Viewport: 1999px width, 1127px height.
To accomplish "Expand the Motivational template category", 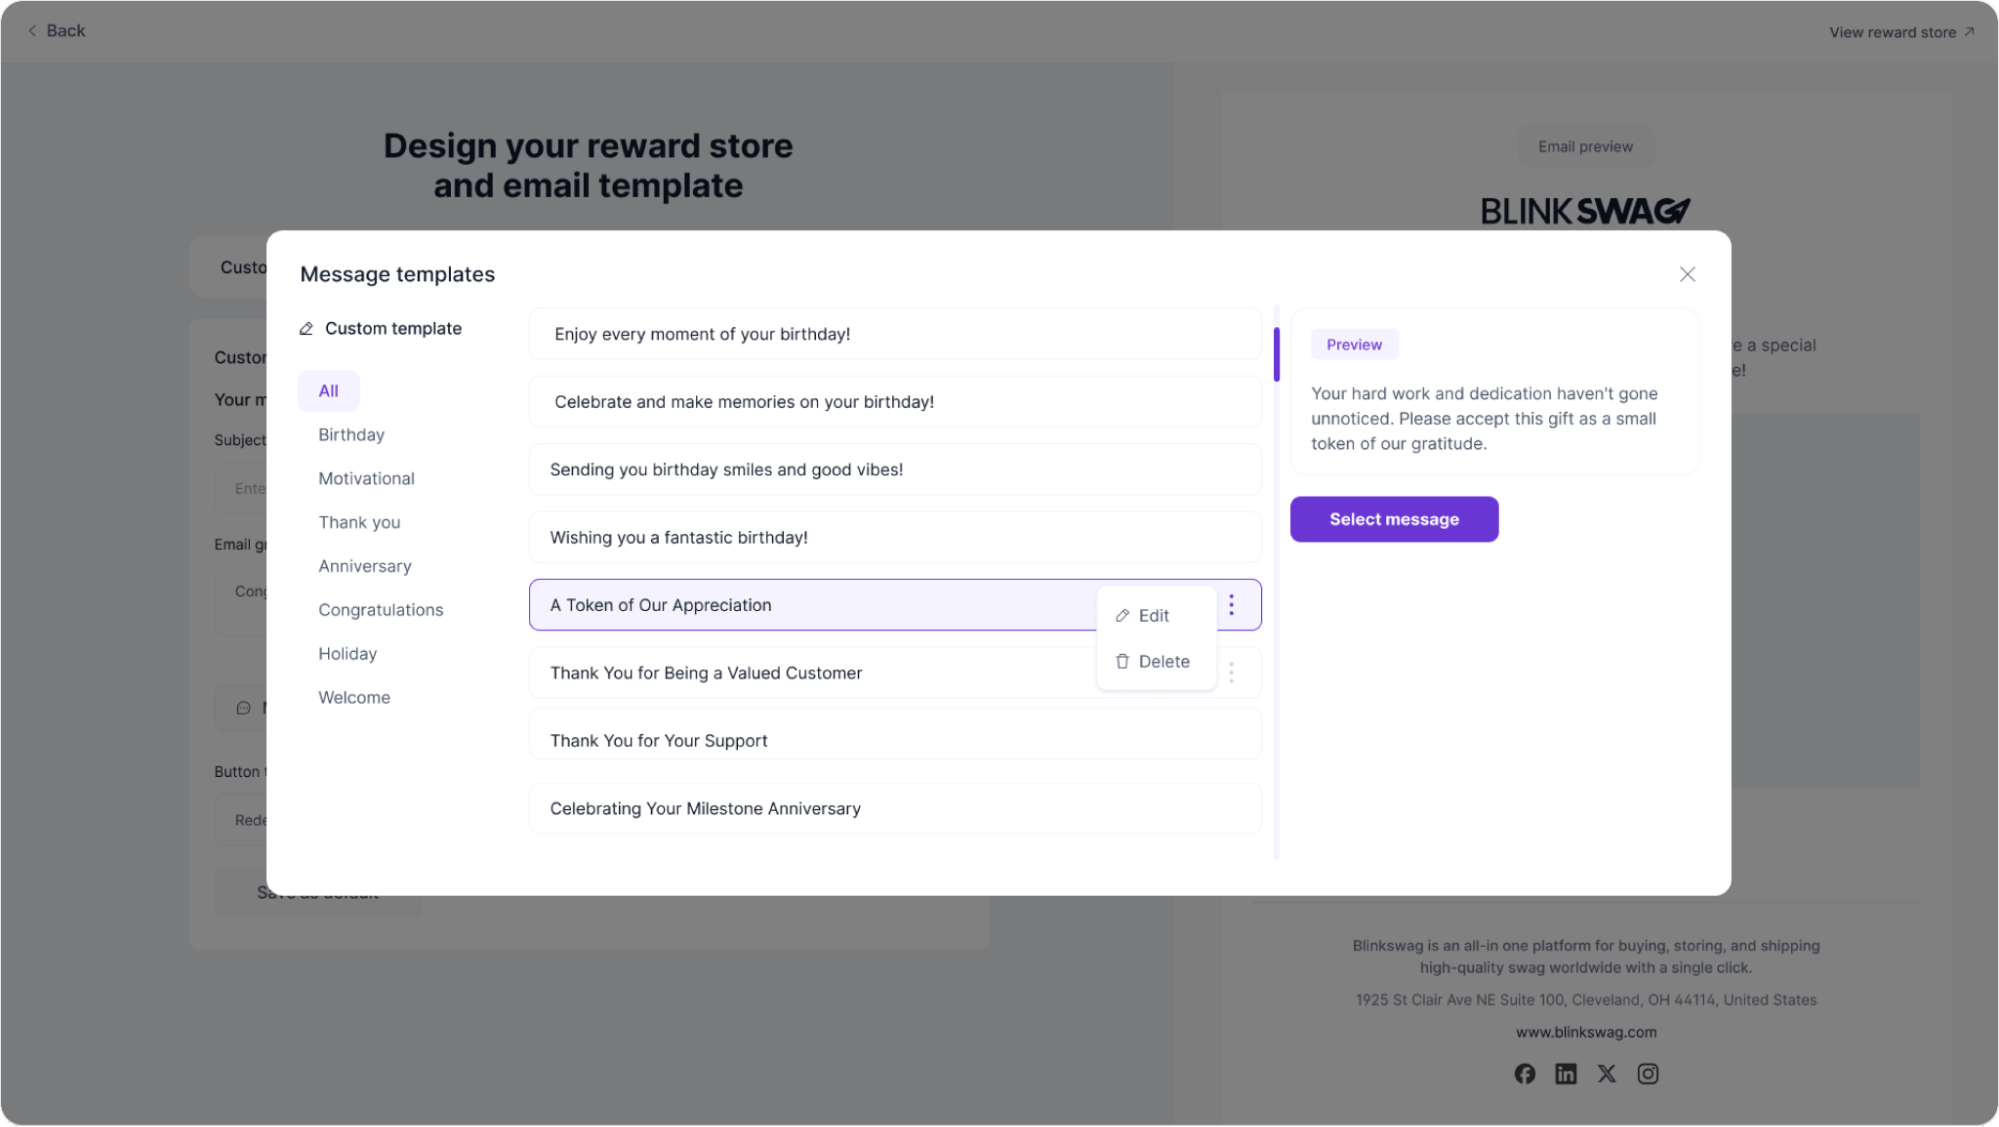I will (367, 478).
